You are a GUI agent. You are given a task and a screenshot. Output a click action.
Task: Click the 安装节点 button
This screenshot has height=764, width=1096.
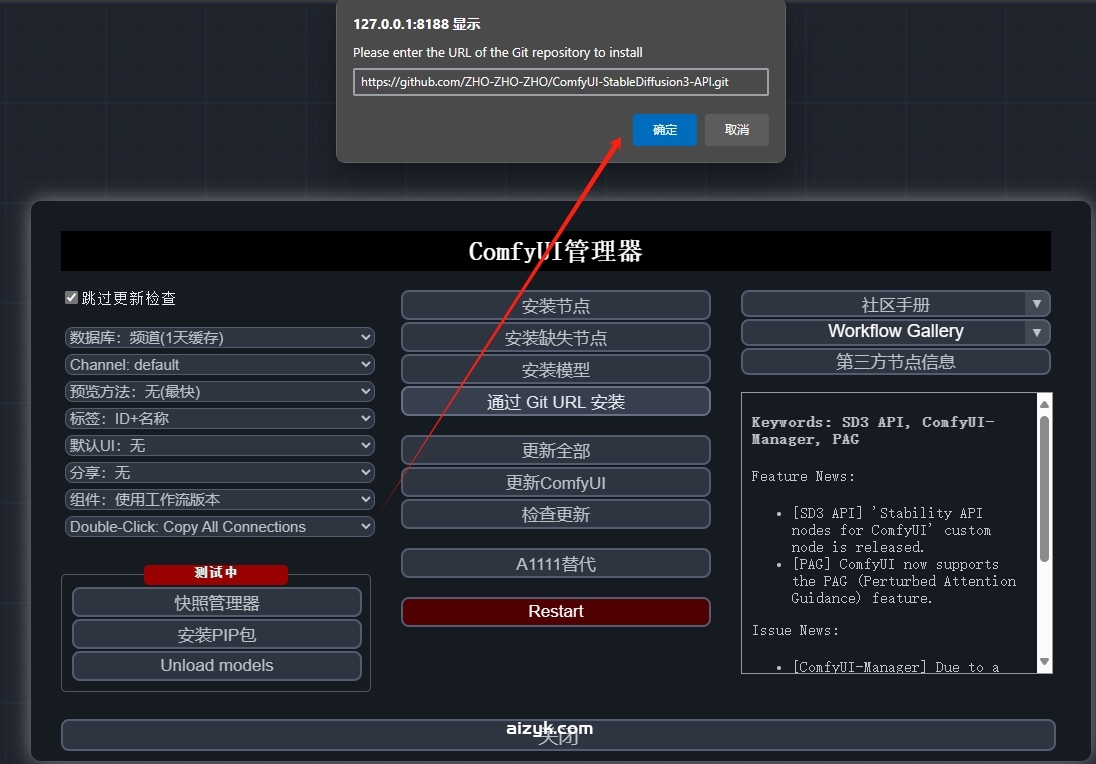pos(555,305)
